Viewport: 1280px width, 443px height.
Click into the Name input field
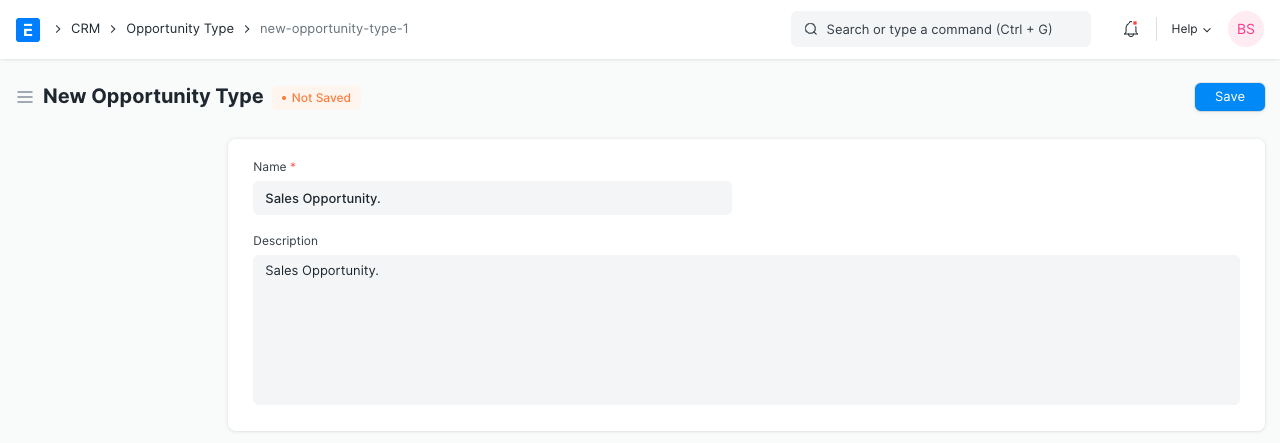click(492, 198)
